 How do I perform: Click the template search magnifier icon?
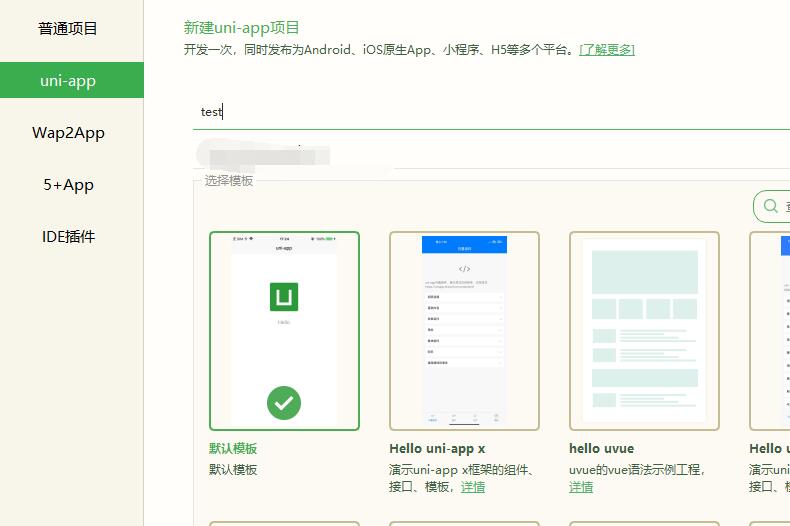(770, 206)
